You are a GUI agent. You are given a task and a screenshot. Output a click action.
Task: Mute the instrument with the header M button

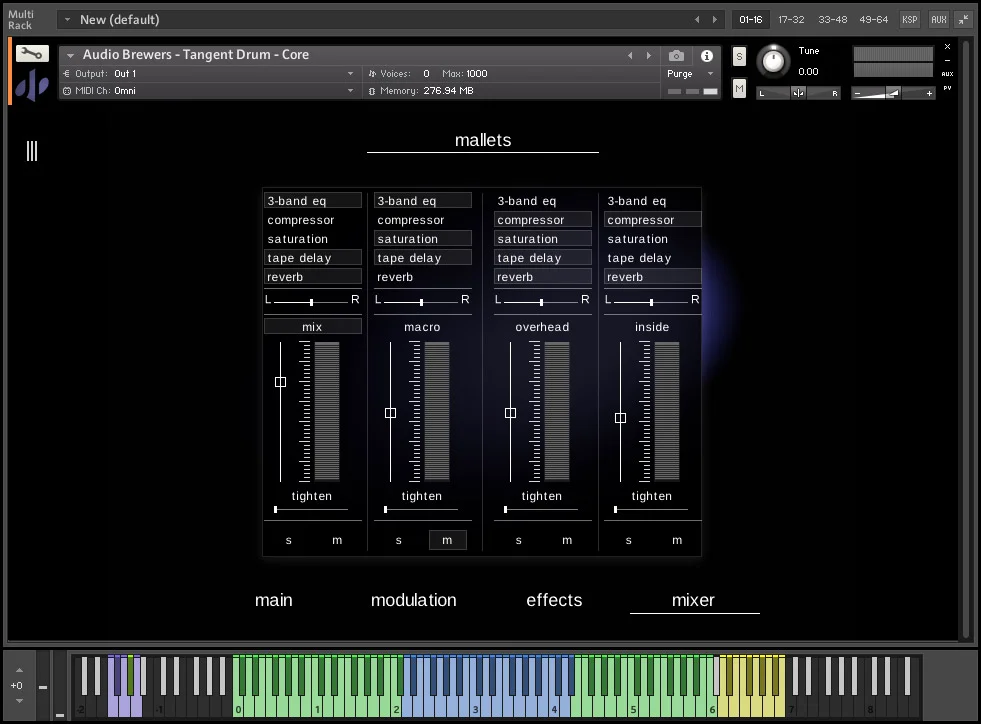[739, 89]
